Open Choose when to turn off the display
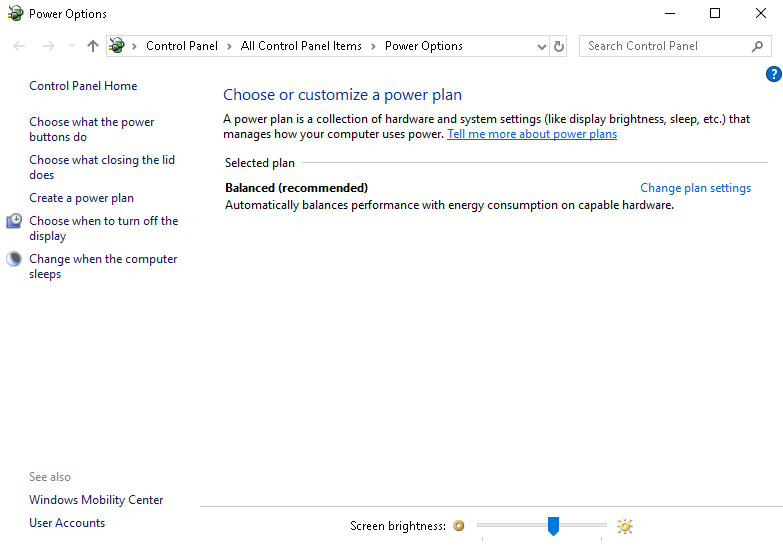 click(103, 228)
